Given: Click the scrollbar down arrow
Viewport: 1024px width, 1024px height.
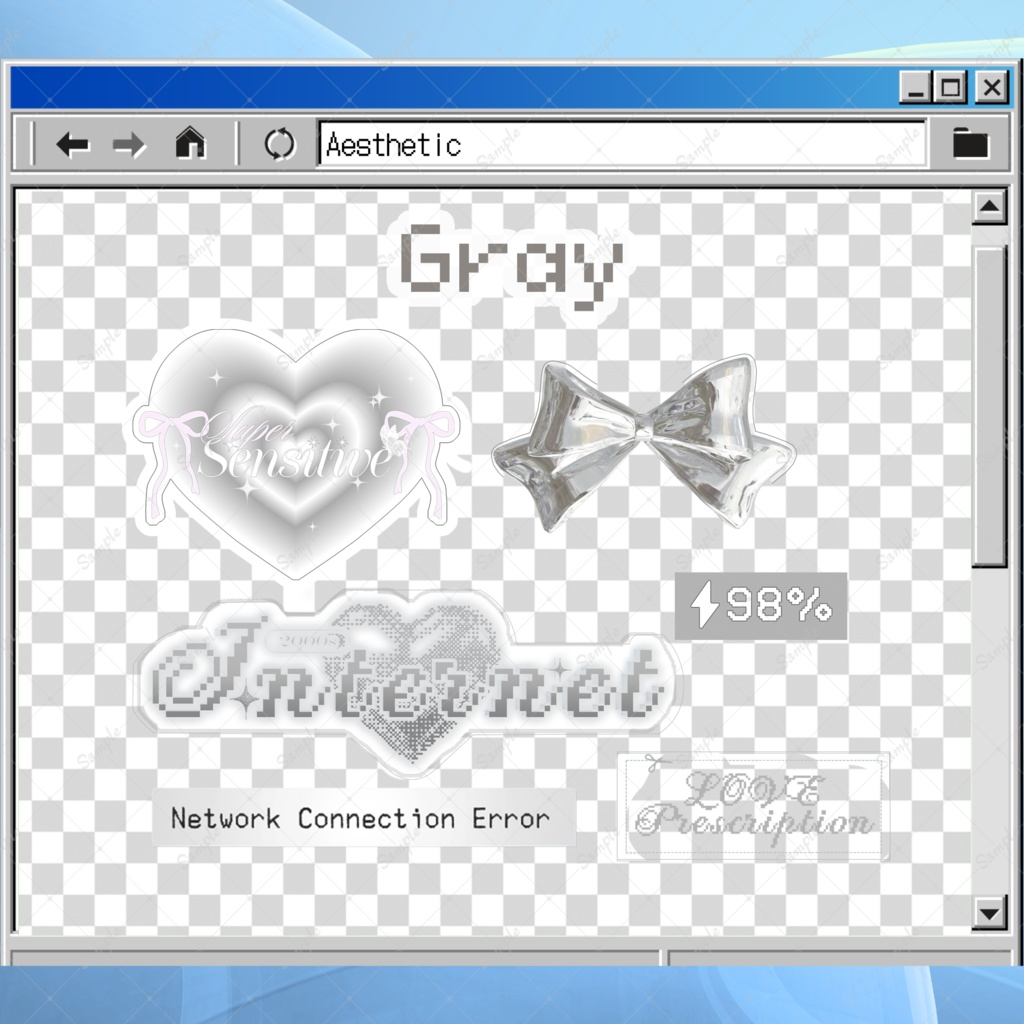Looking at the screenshot, I should 989,912.
